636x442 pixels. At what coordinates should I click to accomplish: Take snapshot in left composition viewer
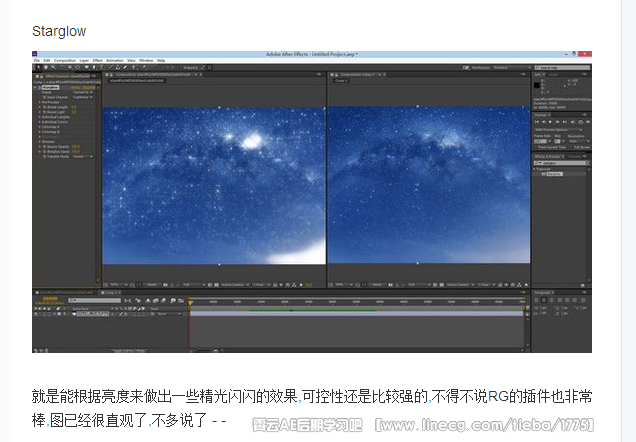pyautogui.click(x=165, y=285)
